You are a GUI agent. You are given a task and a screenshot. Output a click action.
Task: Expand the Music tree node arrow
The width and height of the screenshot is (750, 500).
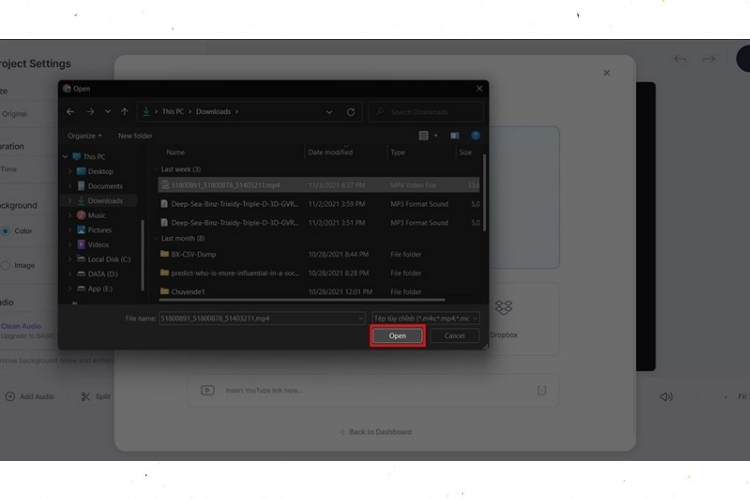(70, 215)
